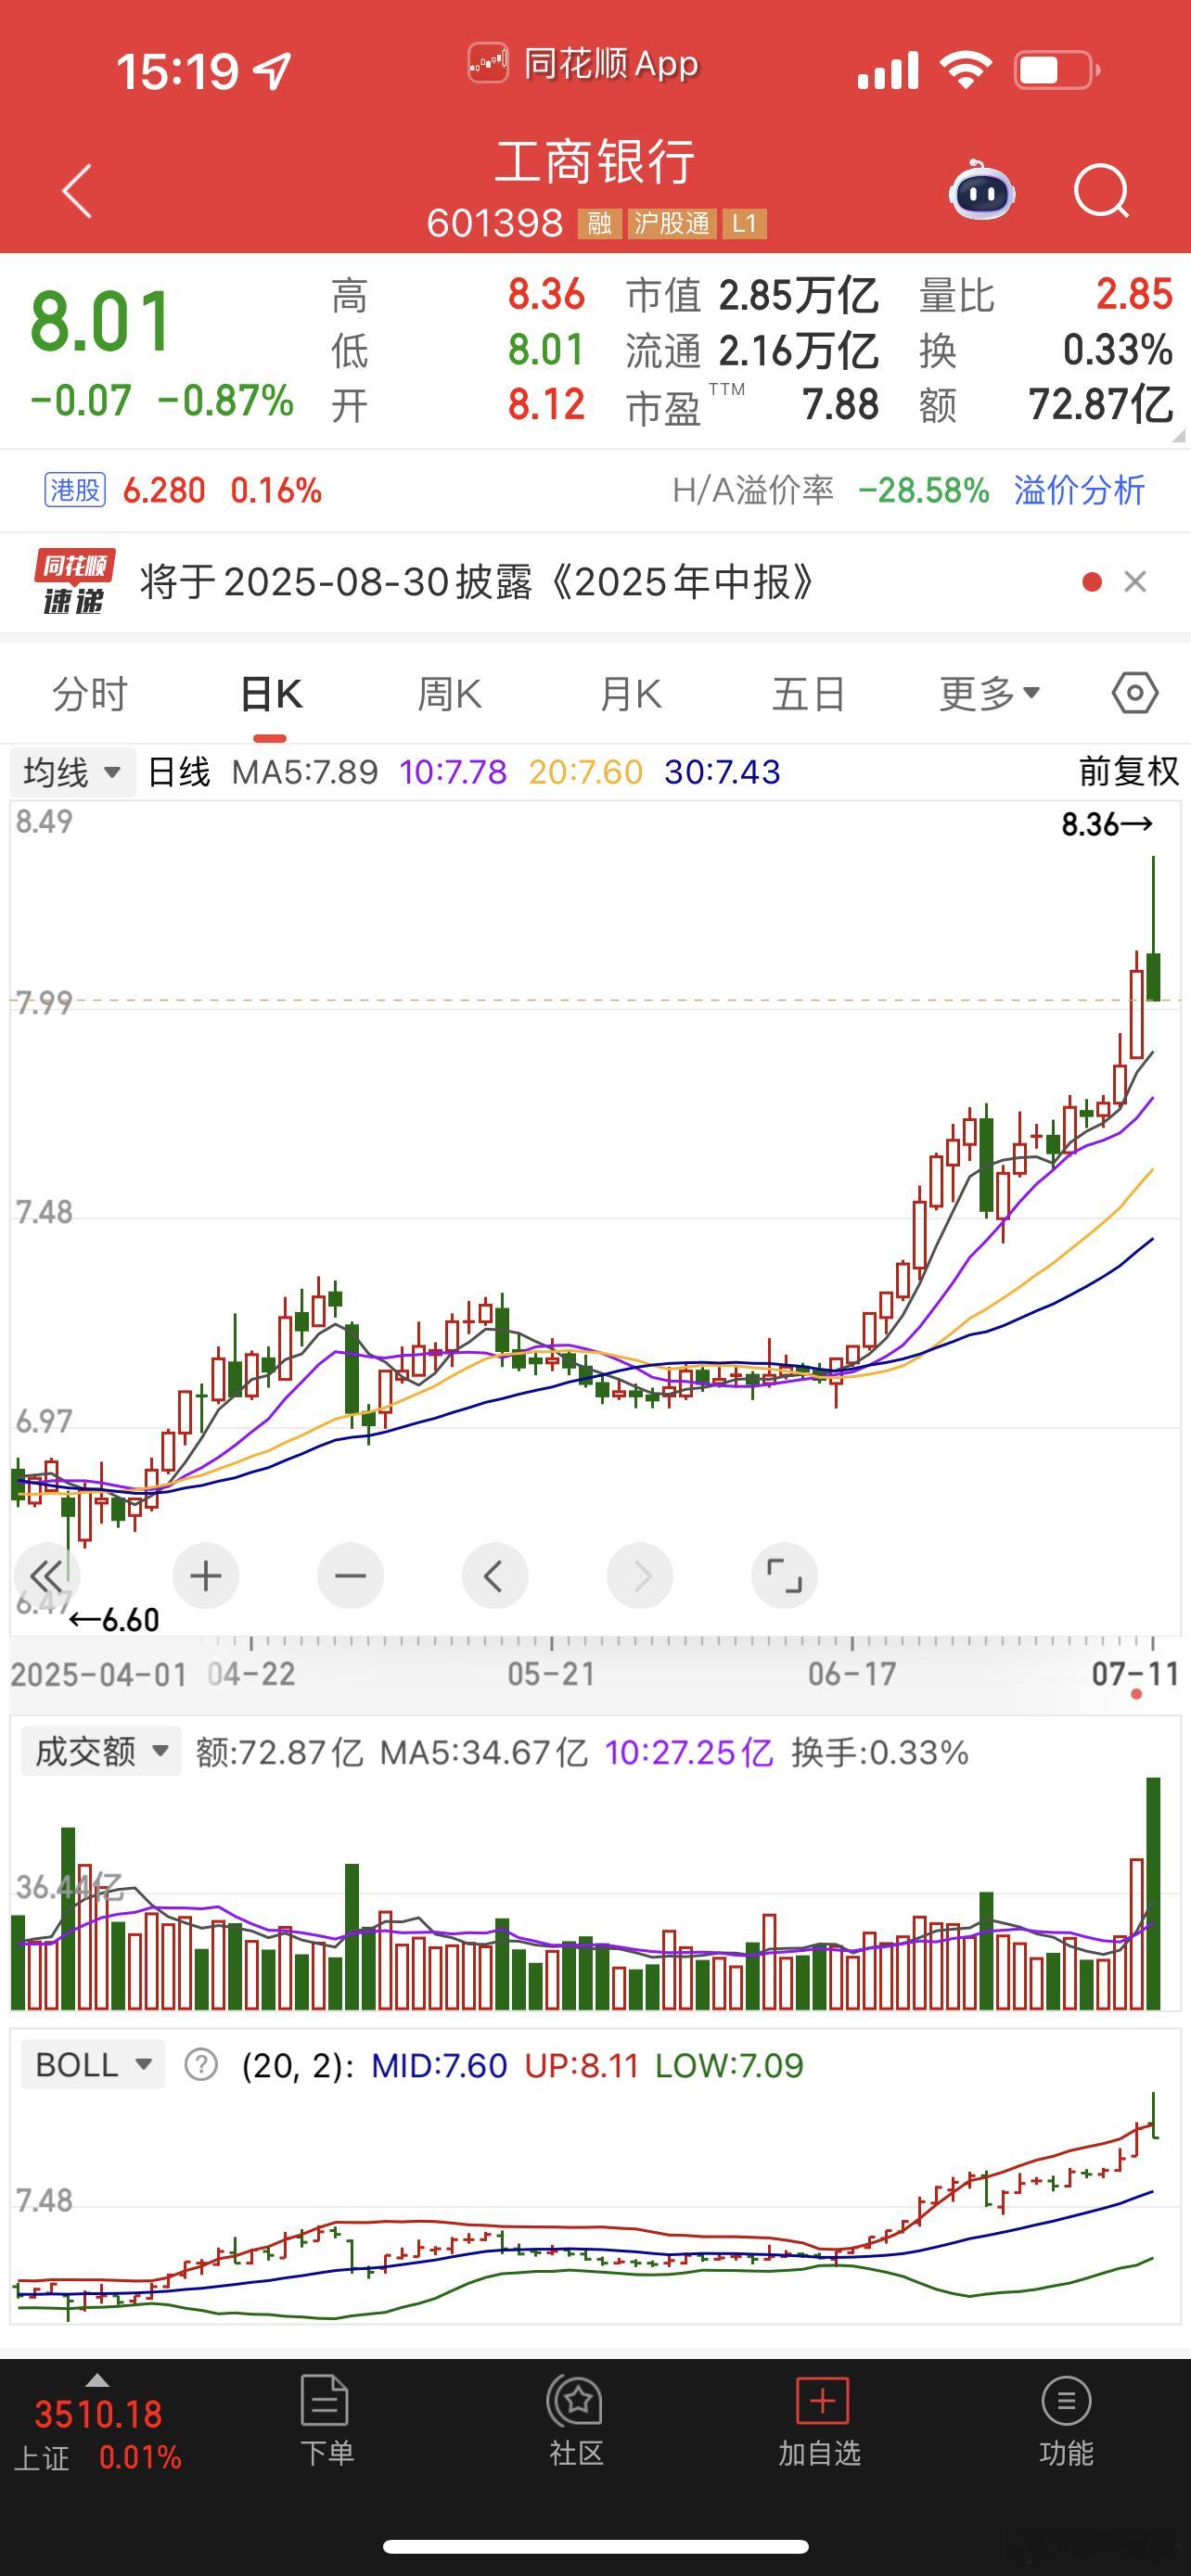Open the AI robot assistant

point(982,190)
